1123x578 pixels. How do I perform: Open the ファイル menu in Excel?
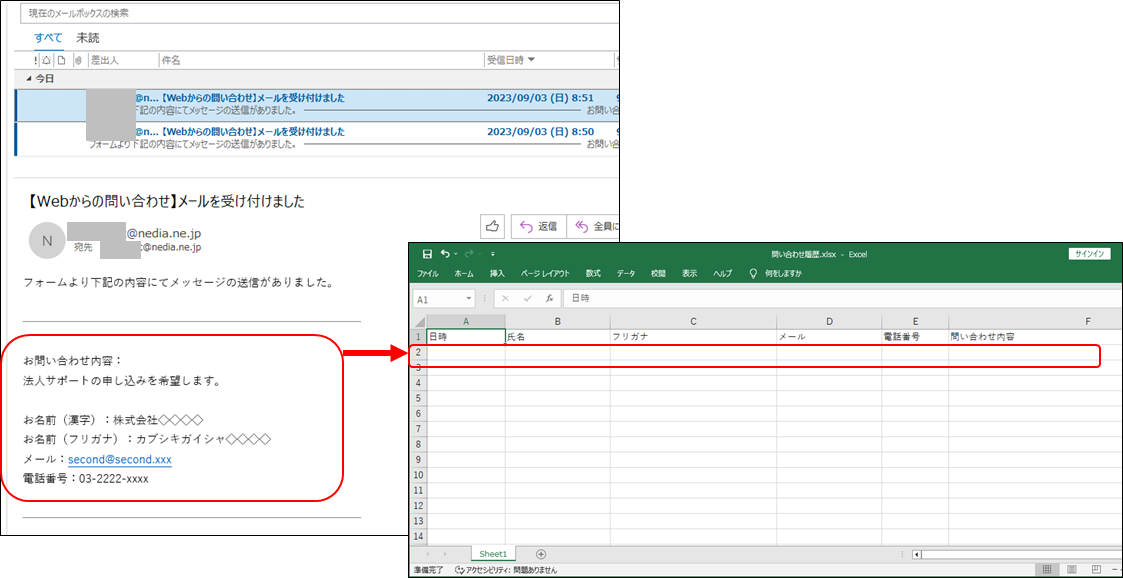pos(428,274)
